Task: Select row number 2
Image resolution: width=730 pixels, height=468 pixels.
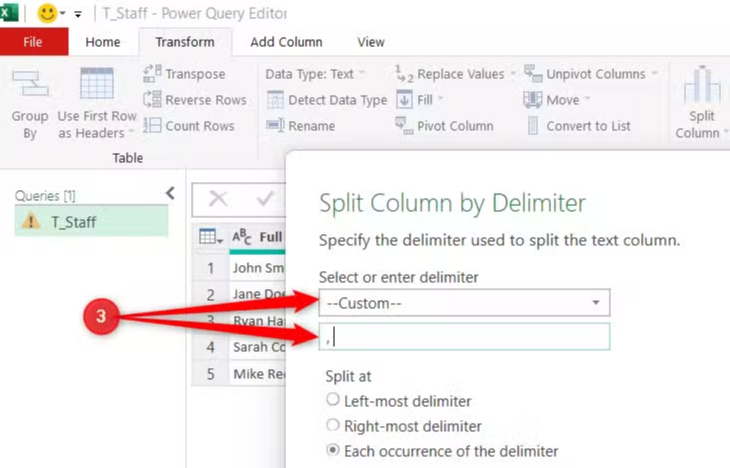Action: 210,294
